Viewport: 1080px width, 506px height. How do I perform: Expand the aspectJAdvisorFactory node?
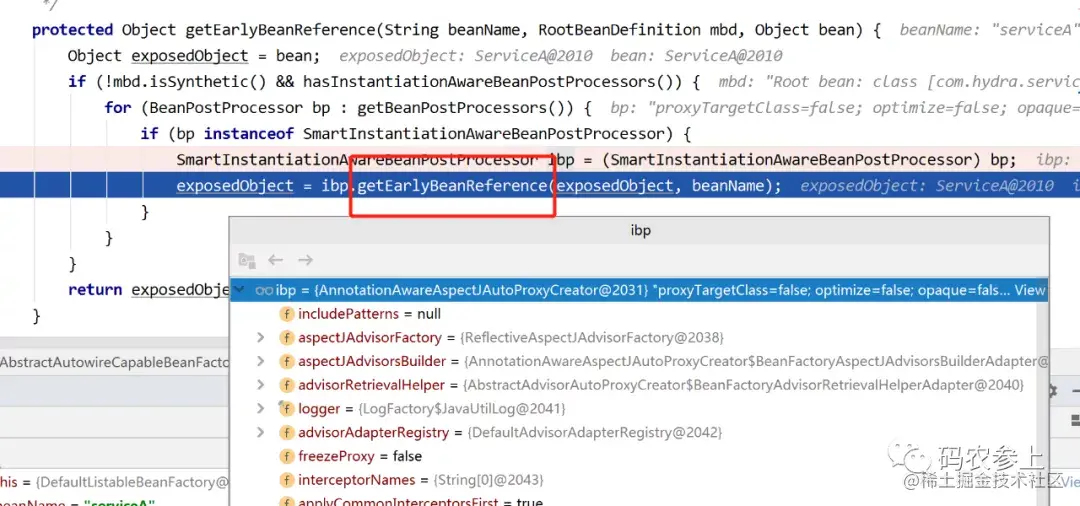click(260, 337)
